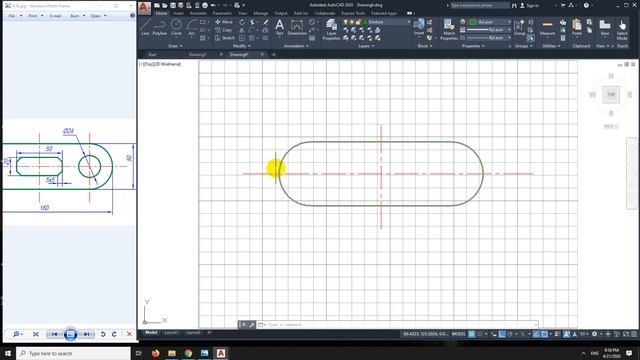
Task: Select the Polyline tool
Action: pyautogui.click(x=160, y=27)
